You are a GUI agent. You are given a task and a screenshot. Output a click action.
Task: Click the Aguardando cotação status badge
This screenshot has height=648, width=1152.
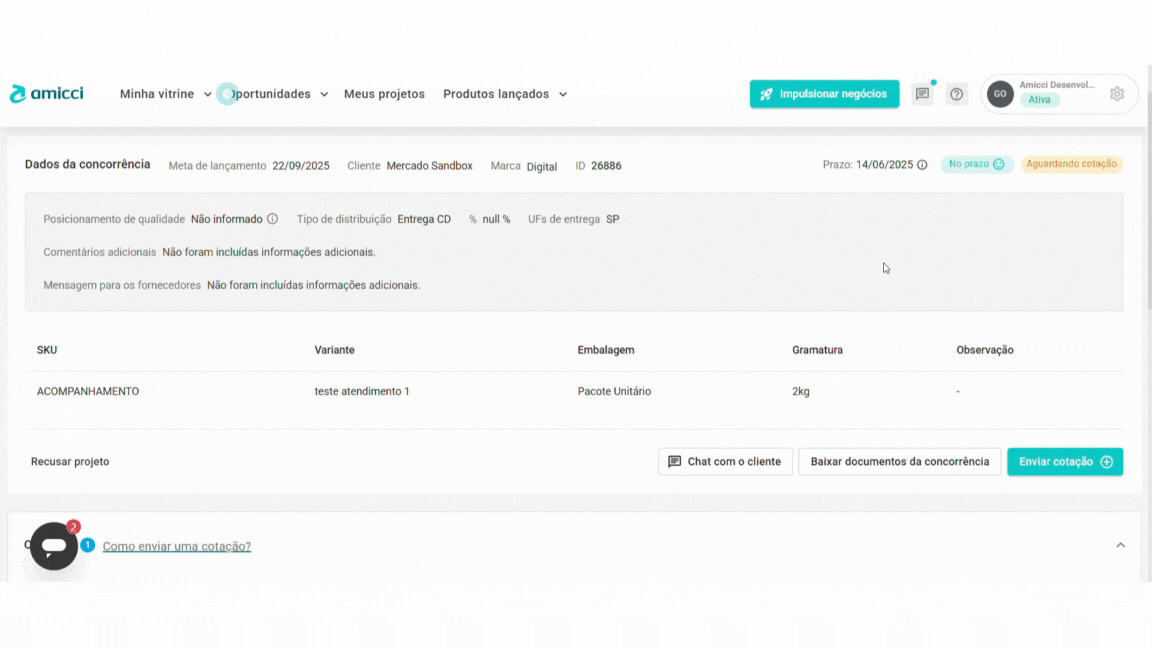(x=1072, y=165)
